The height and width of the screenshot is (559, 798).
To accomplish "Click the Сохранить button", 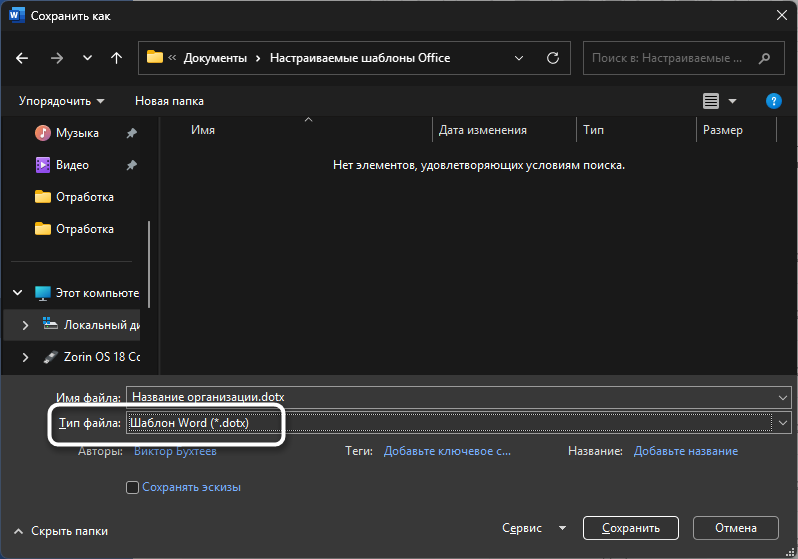I will 631,528.
